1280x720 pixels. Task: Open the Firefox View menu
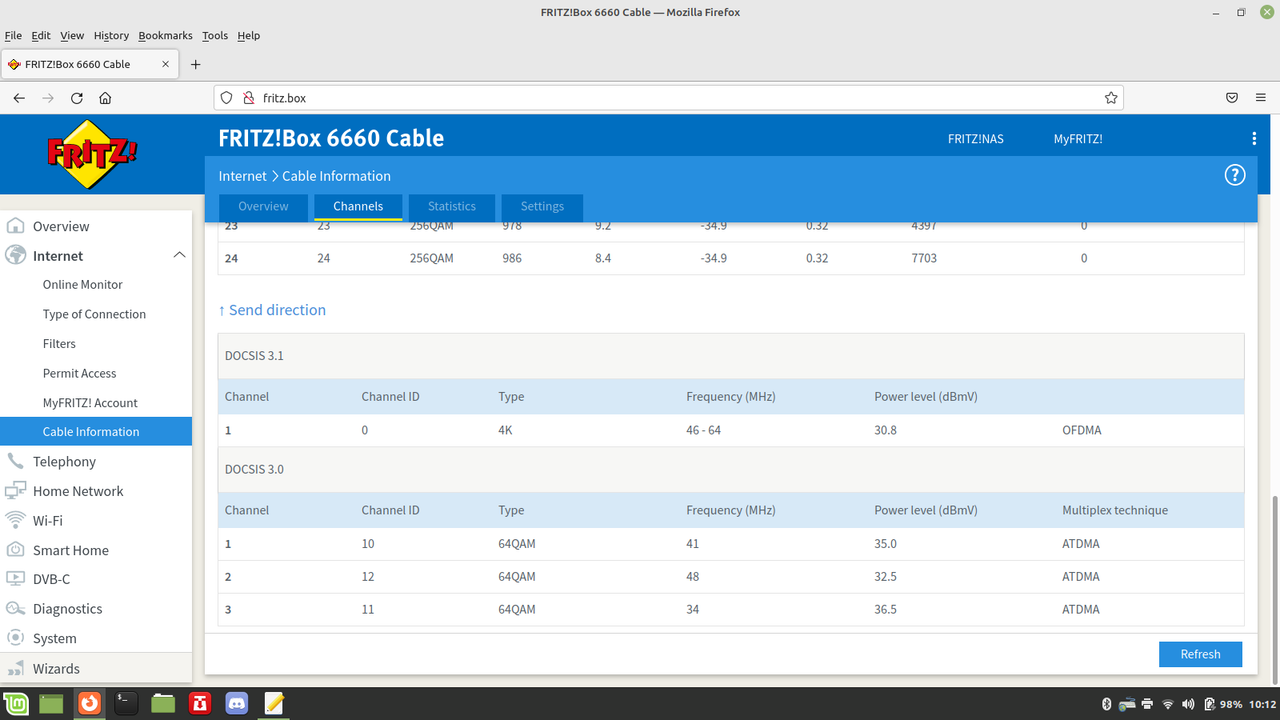[72, 35]
